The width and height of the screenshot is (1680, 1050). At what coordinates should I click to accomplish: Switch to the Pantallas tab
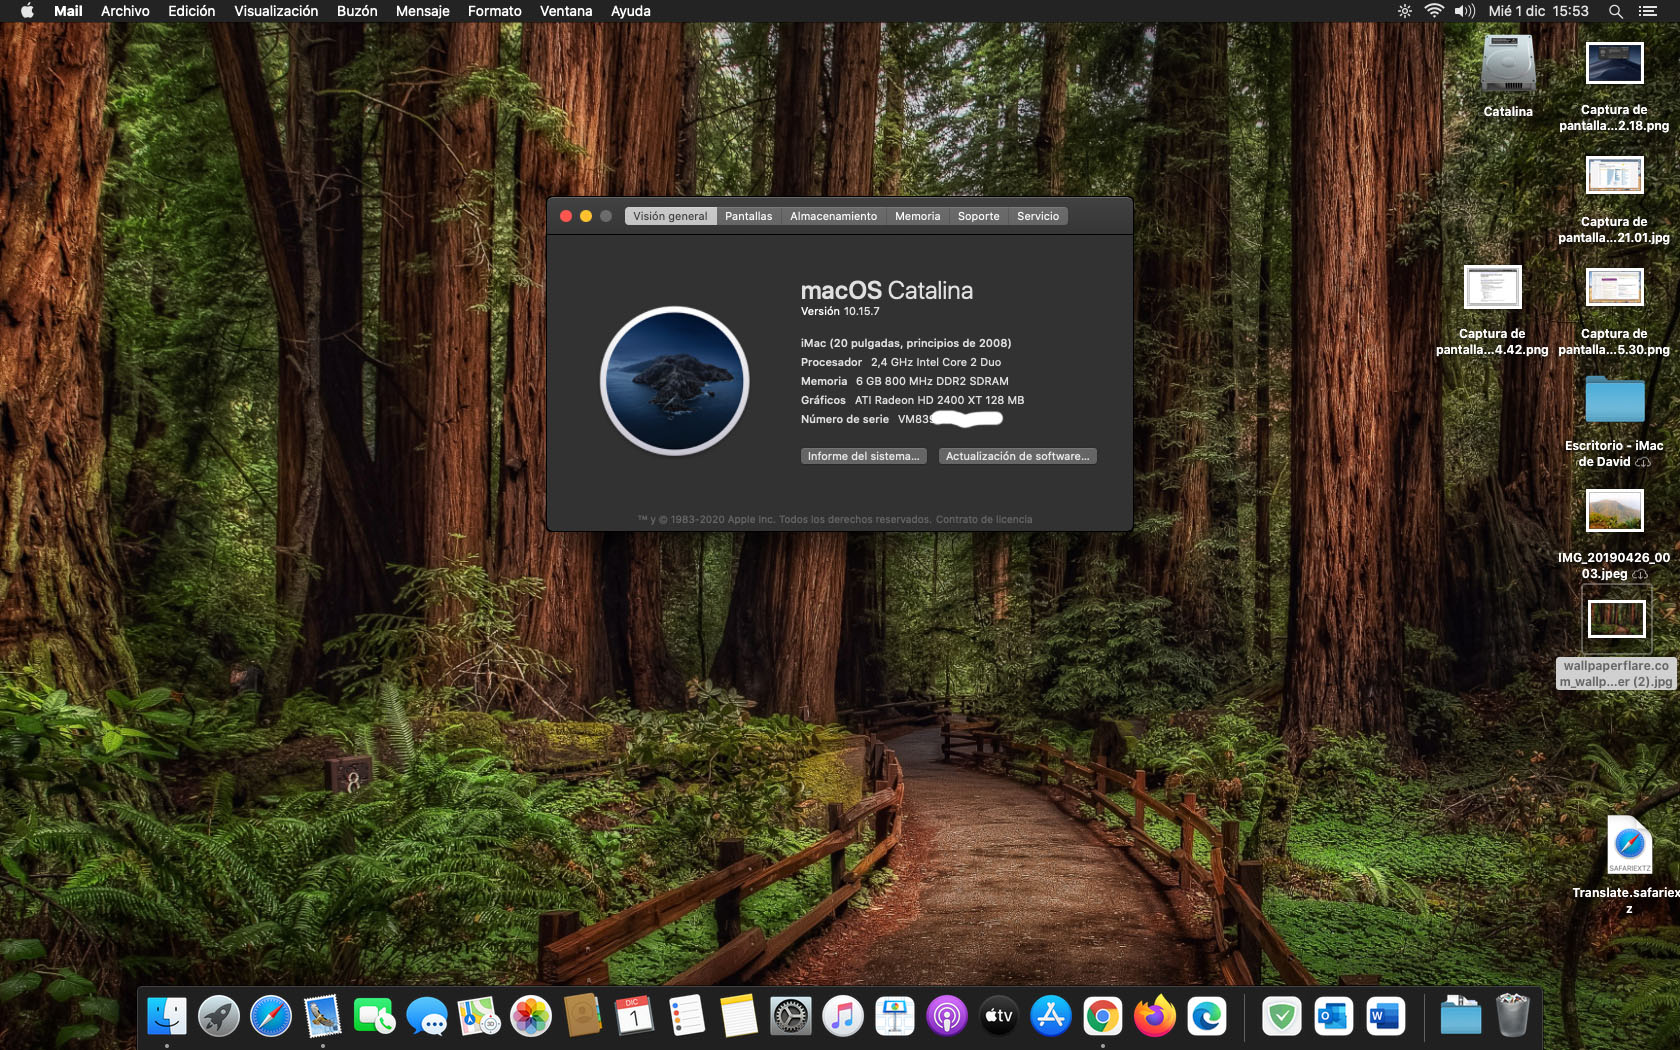749,216
